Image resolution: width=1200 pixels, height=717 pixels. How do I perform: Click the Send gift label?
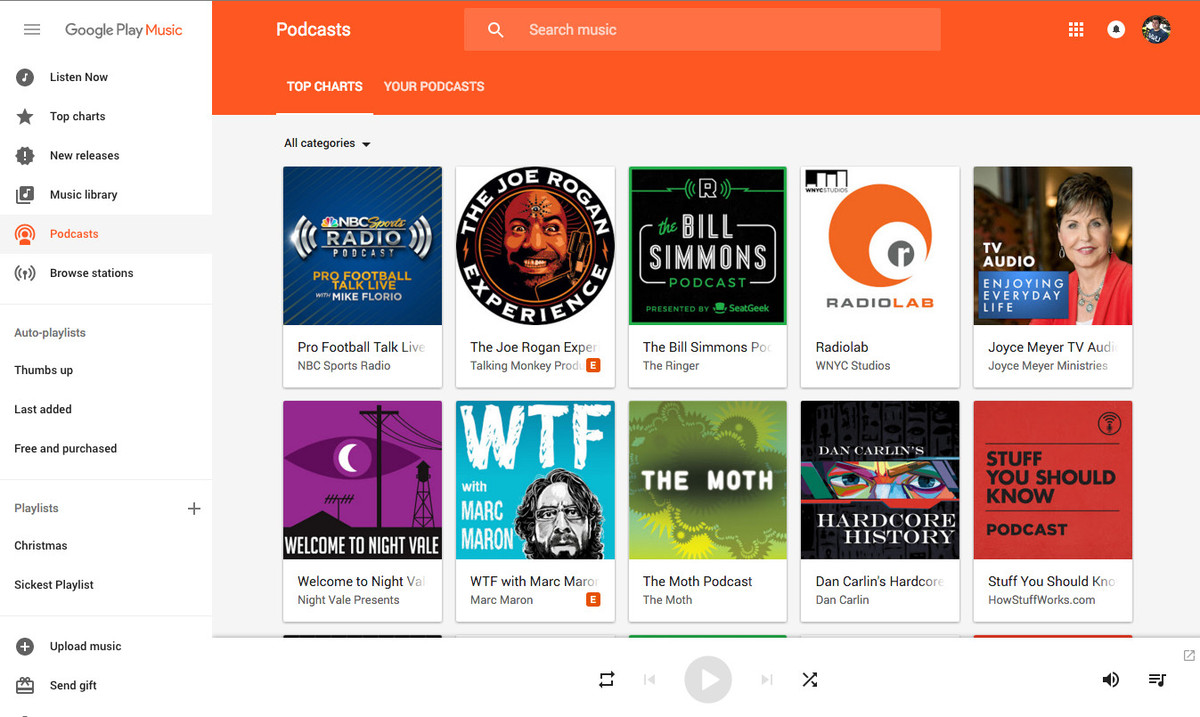(73, 686)
